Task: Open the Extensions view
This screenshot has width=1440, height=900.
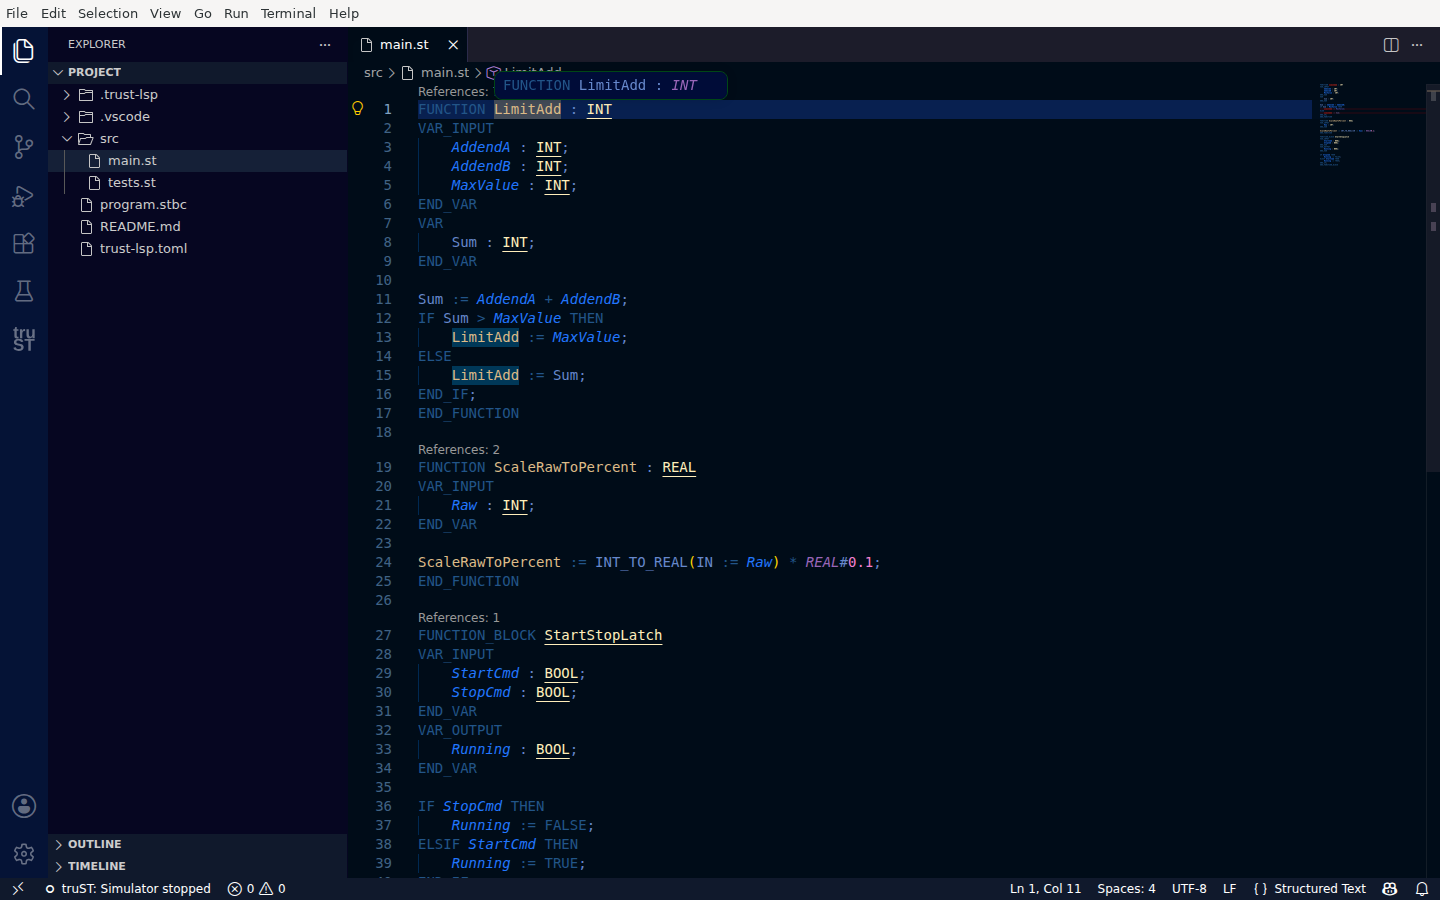Action: coord(24,243)
